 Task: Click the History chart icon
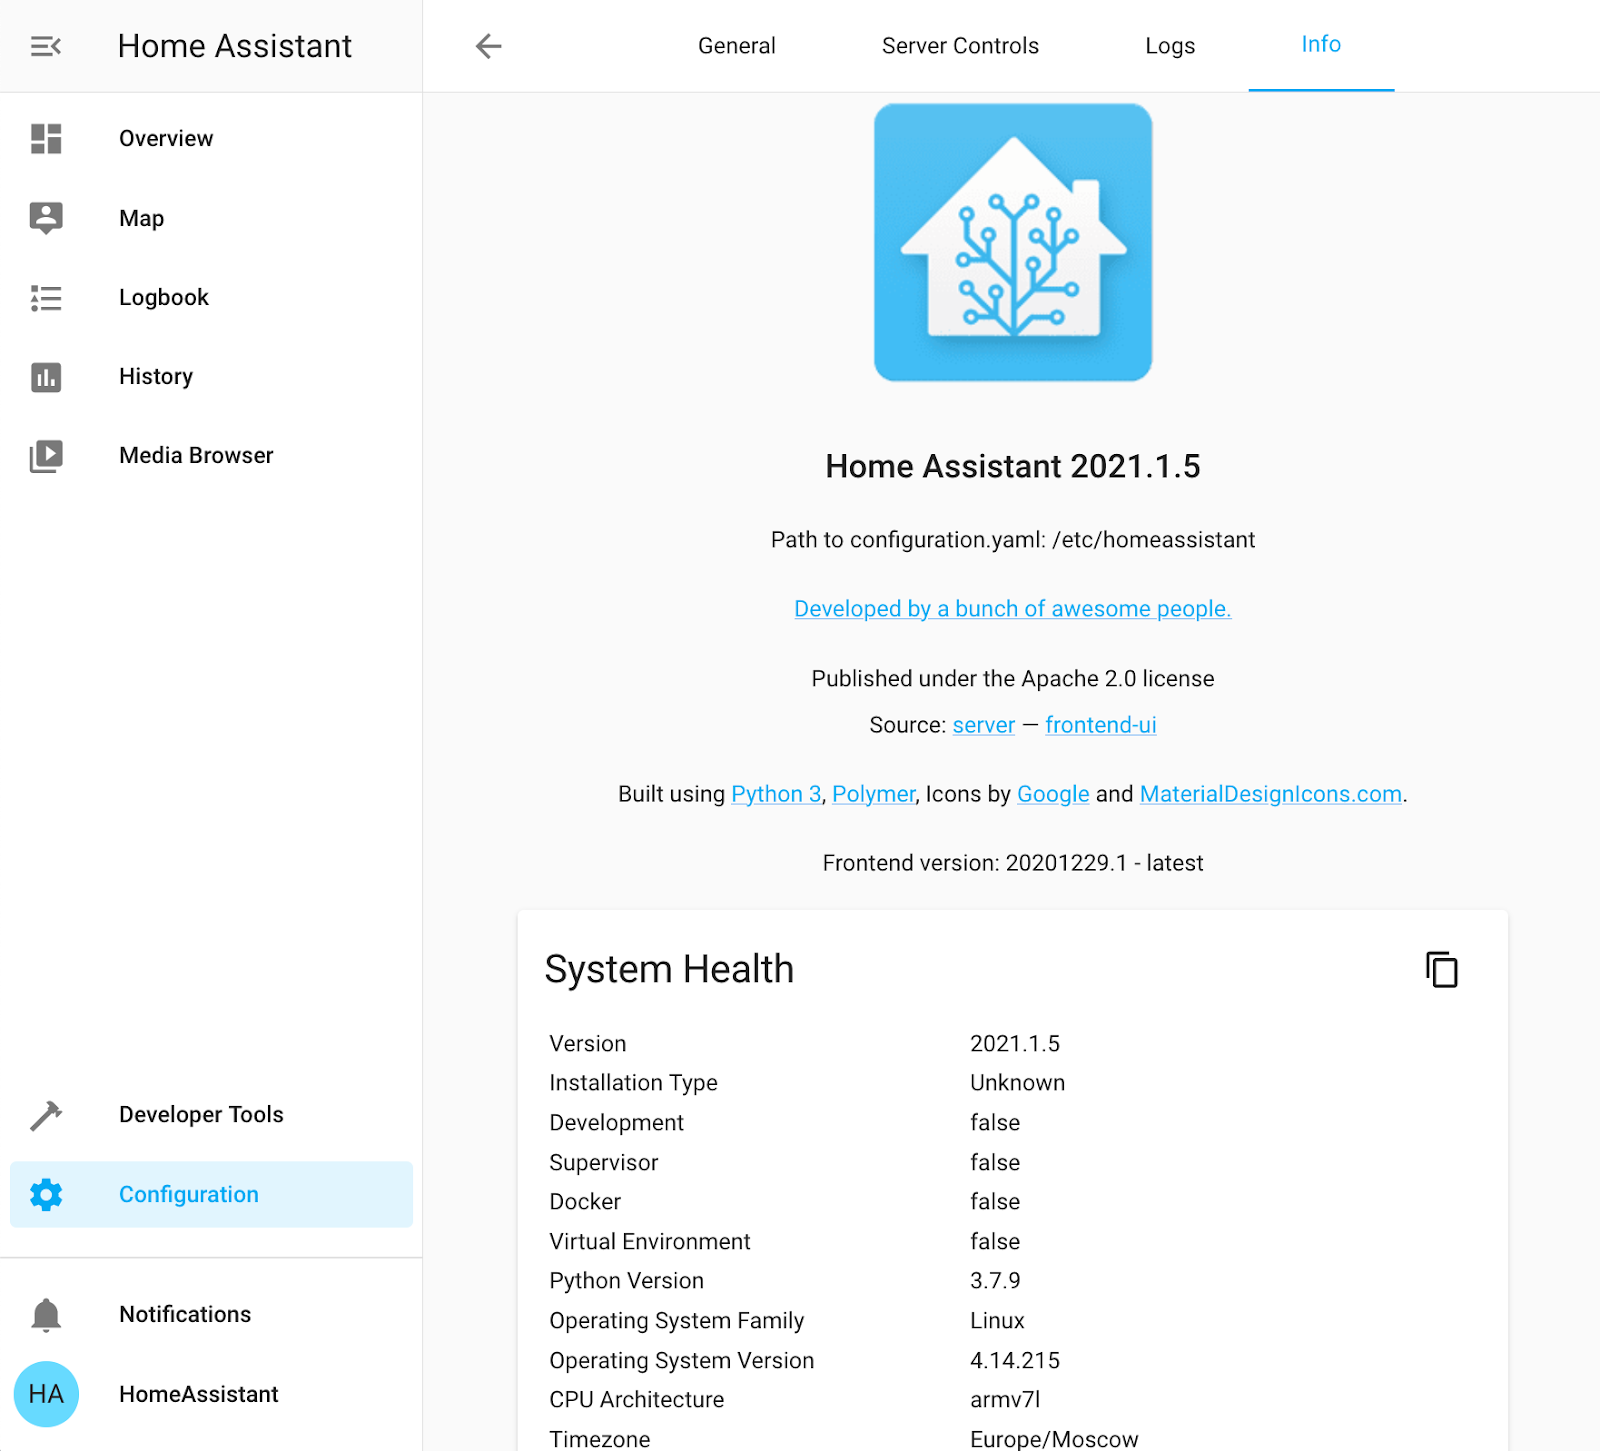(x=46, y=377)
